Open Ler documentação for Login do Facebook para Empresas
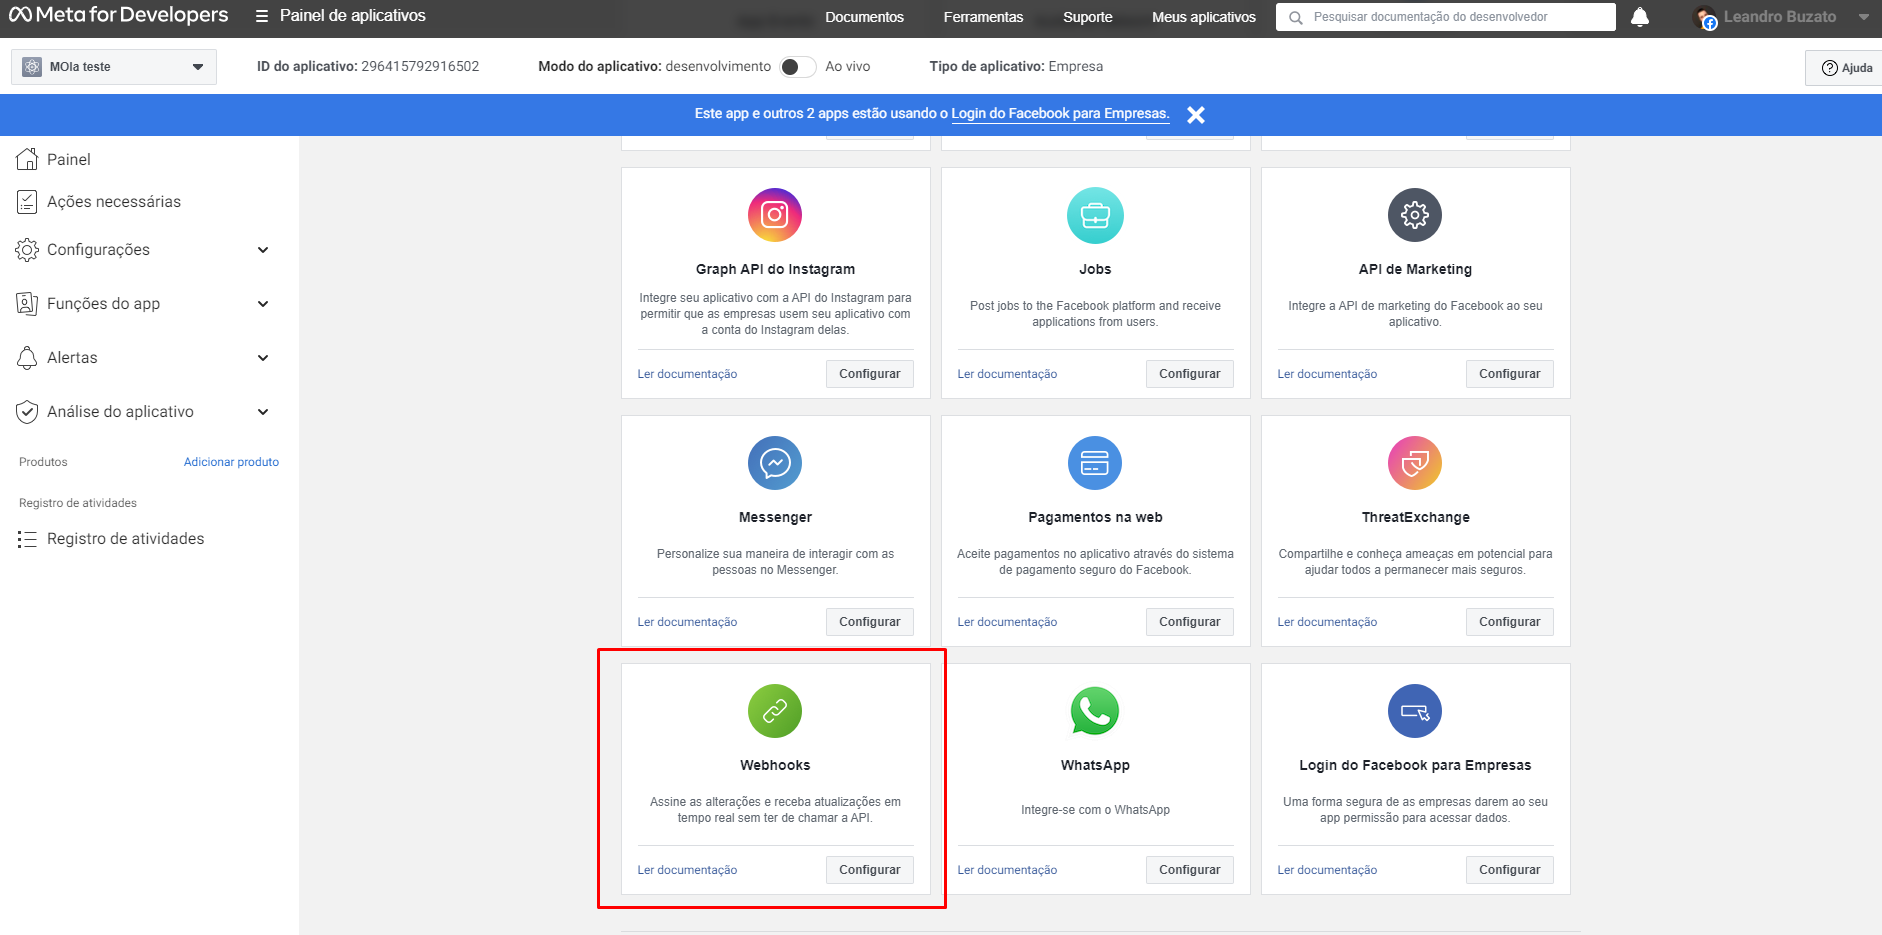Image resolution: width=1882 pixels, height=935 pixels. click(x=1327, y=870)
